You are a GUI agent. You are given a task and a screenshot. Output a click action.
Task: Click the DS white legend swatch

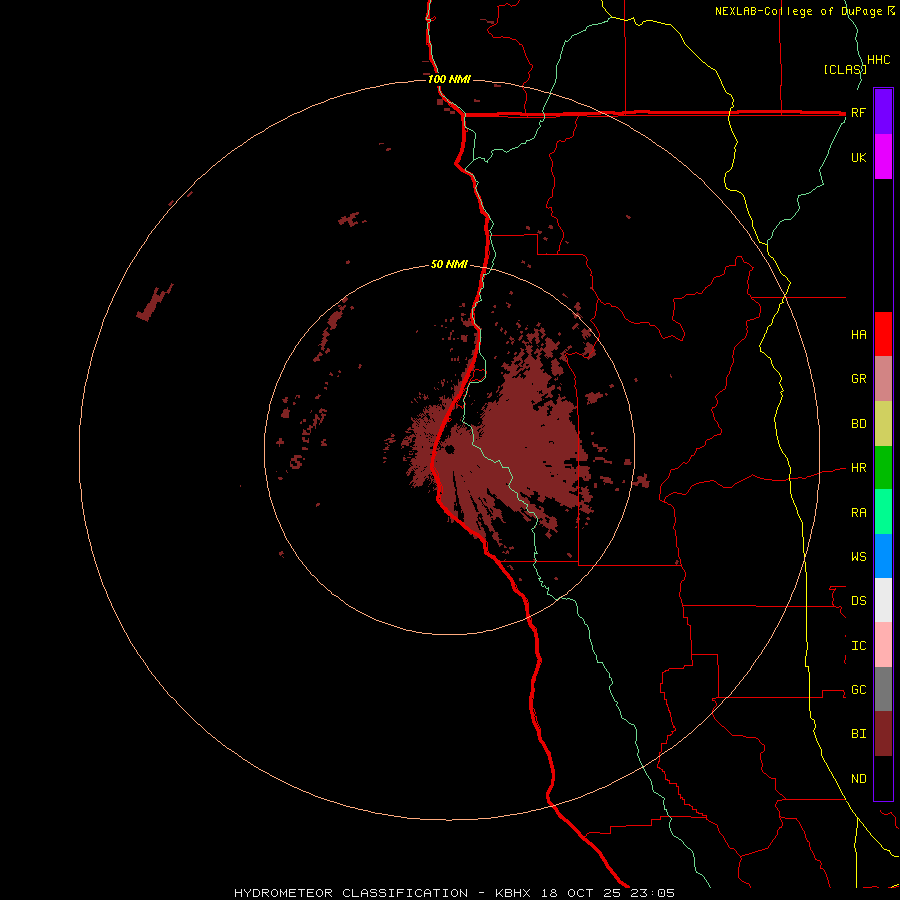883,600
